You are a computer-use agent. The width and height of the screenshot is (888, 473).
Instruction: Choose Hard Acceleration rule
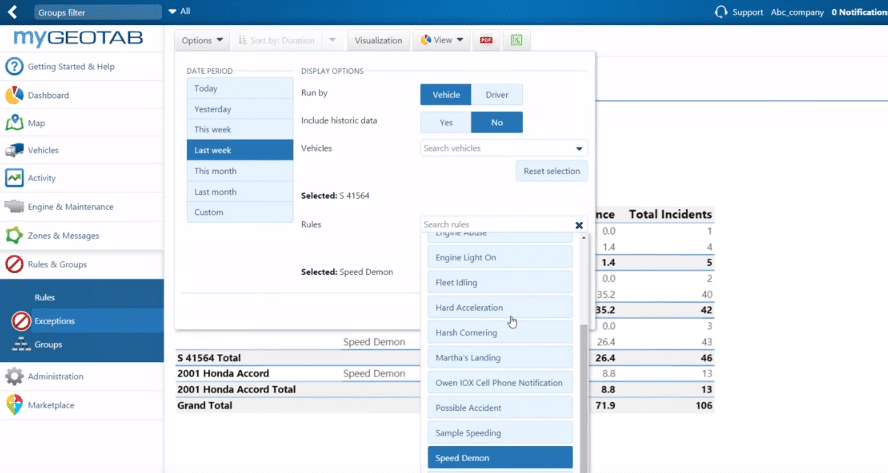[500, 308]
